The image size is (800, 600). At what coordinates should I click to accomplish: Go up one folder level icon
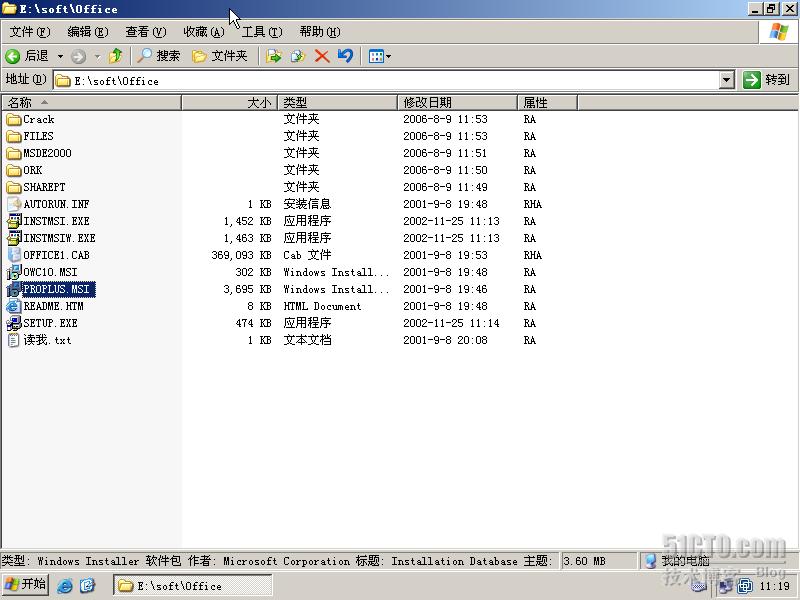pyautogui.click(x=116, y=56)
